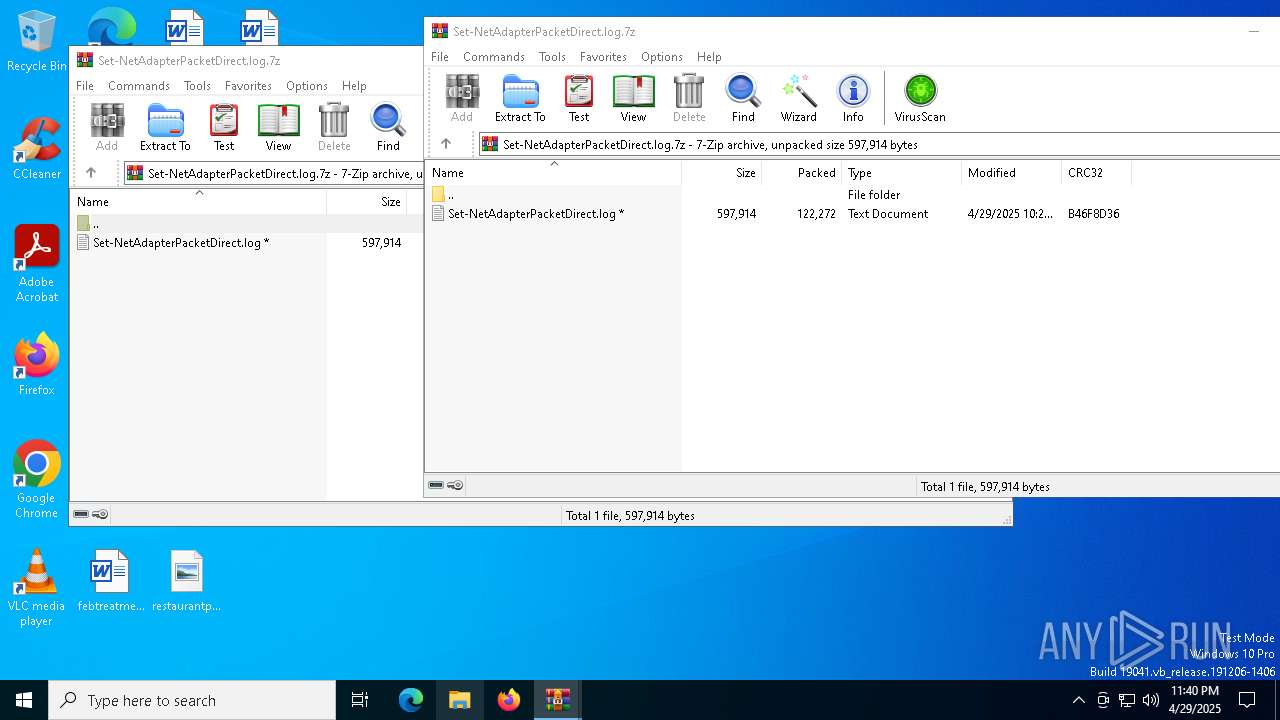Sort by the Packed column header
The height and width of the screenshot is (720, 1280).
pos(801,173)
